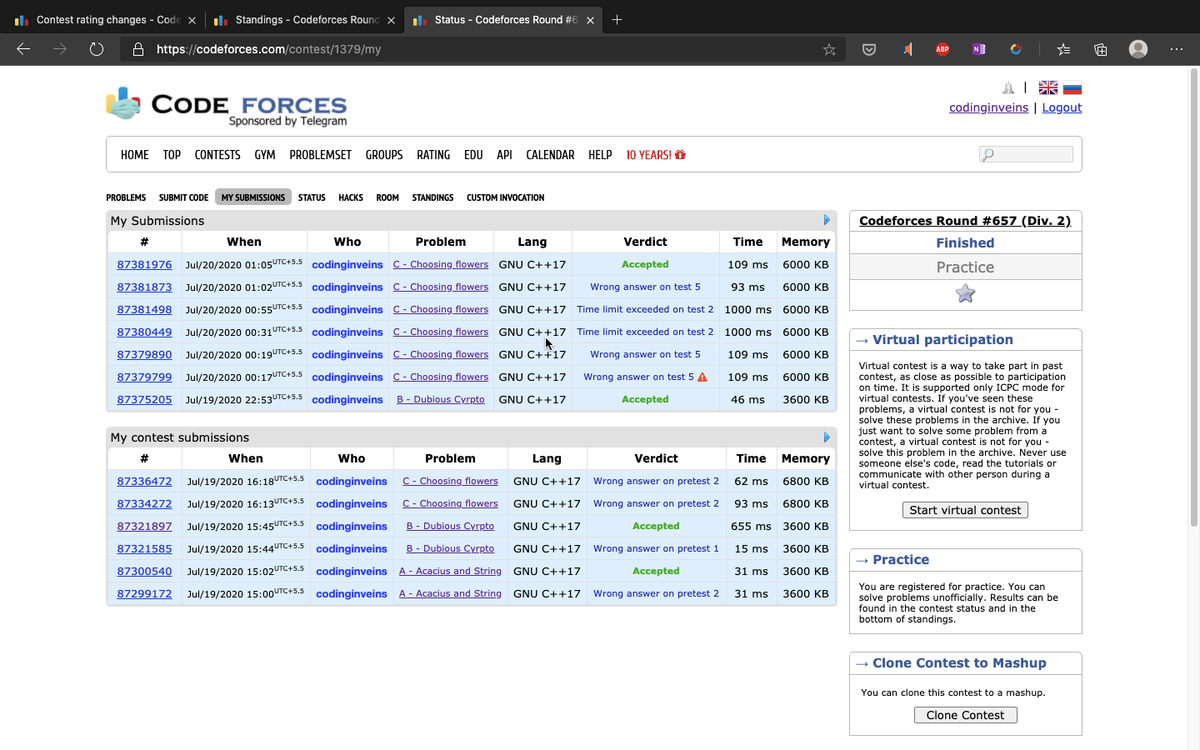This screenshot has height=750, width=1200.
Task: Switch to the Contest rating changes browser tab
Action: (105, 20)
